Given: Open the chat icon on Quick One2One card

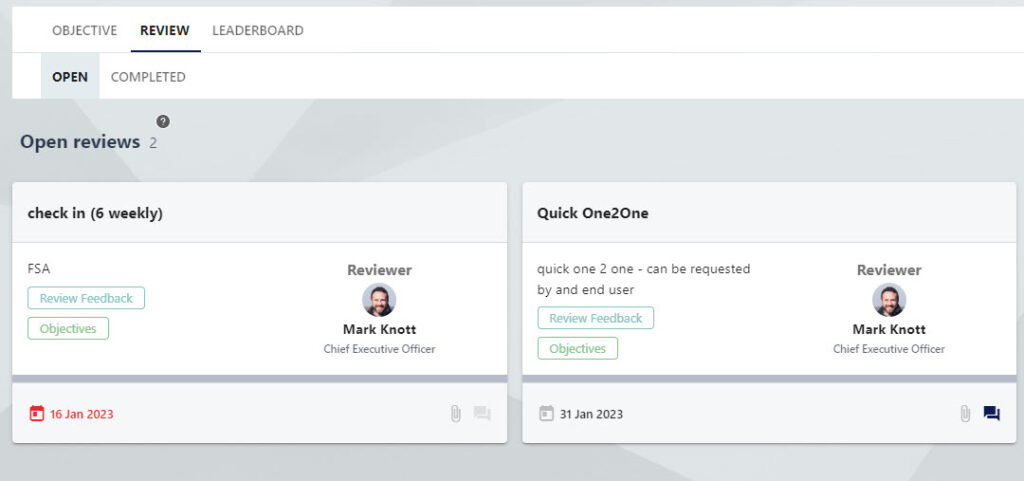Looking at the screenshot, I should 991,414.
